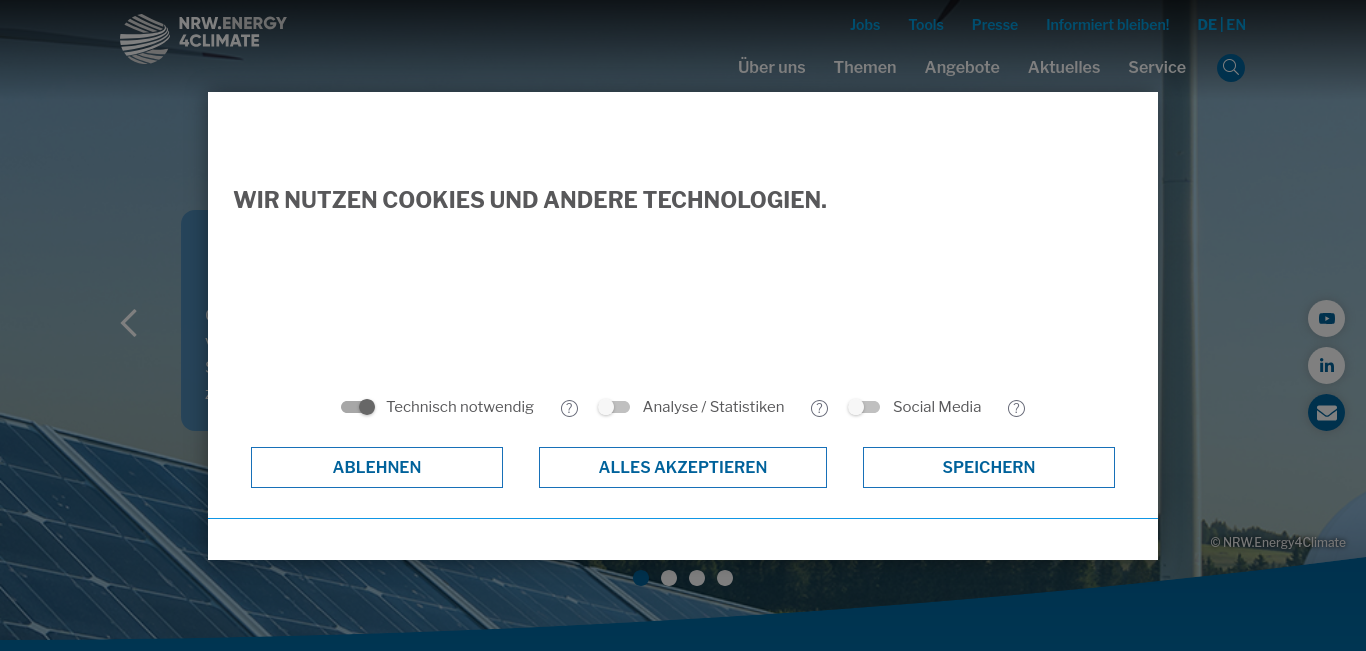Open the Themen menu
Image resolution: width=1366 pixels, height=651 pixels.
tap(865, 68)
